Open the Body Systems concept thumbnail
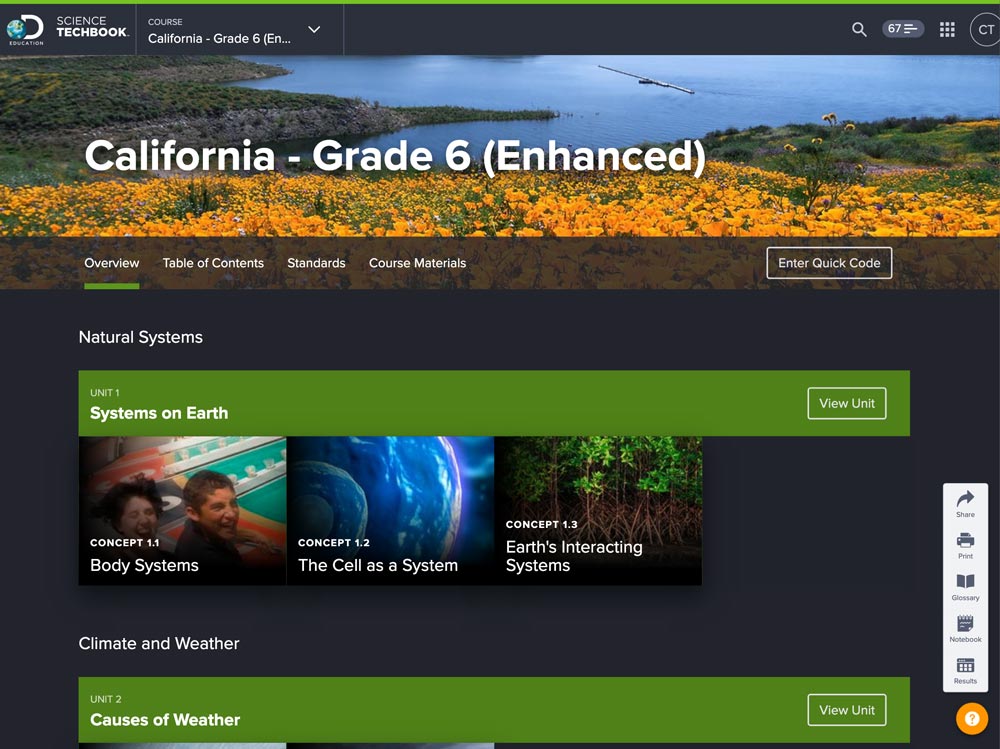 click(x=182, y=511)
